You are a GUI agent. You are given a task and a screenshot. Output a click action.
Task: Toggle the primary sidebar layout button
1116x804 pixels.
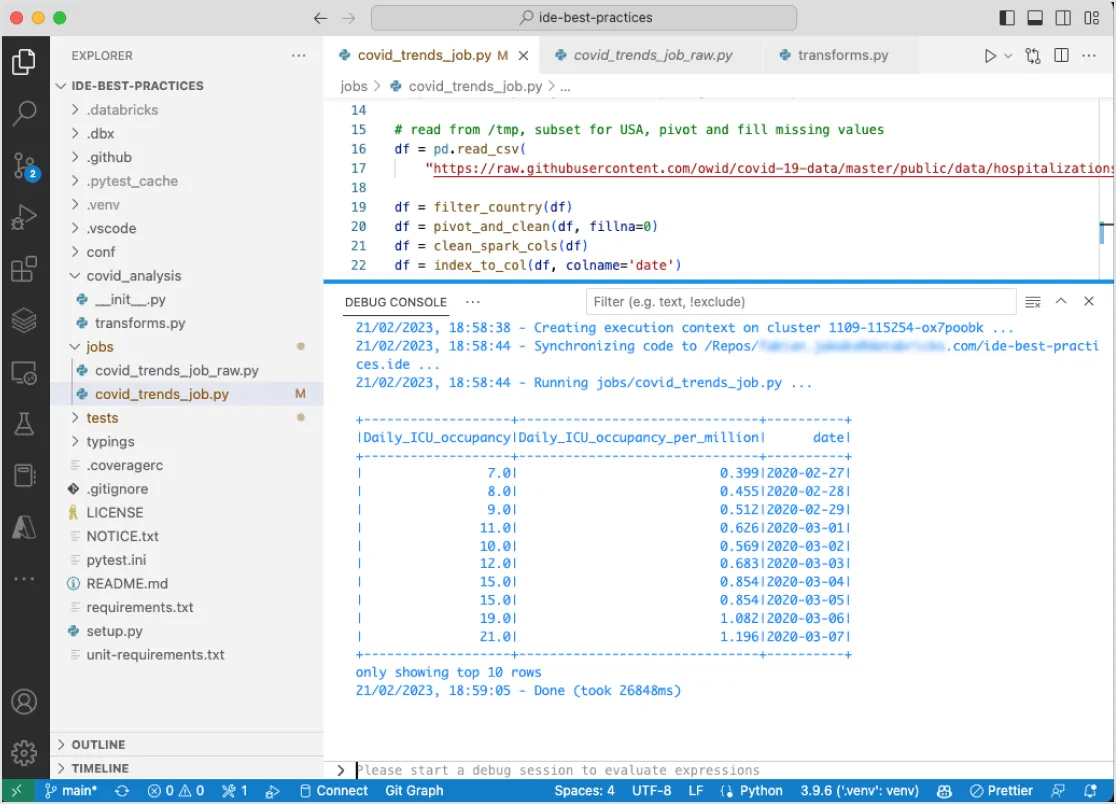point(1007,18)
